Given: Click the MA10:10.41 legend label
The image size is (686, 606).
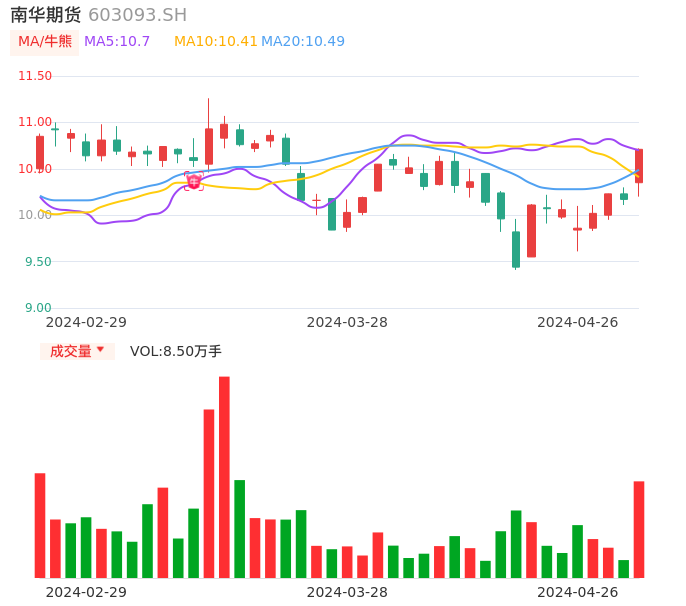Looking at the screenshot, I should tap(215, 42).
